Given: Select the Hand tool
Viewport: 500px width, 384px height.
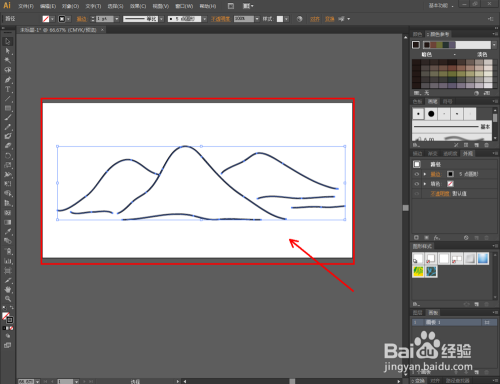Looking at the screenshot, I should (8, 289).
